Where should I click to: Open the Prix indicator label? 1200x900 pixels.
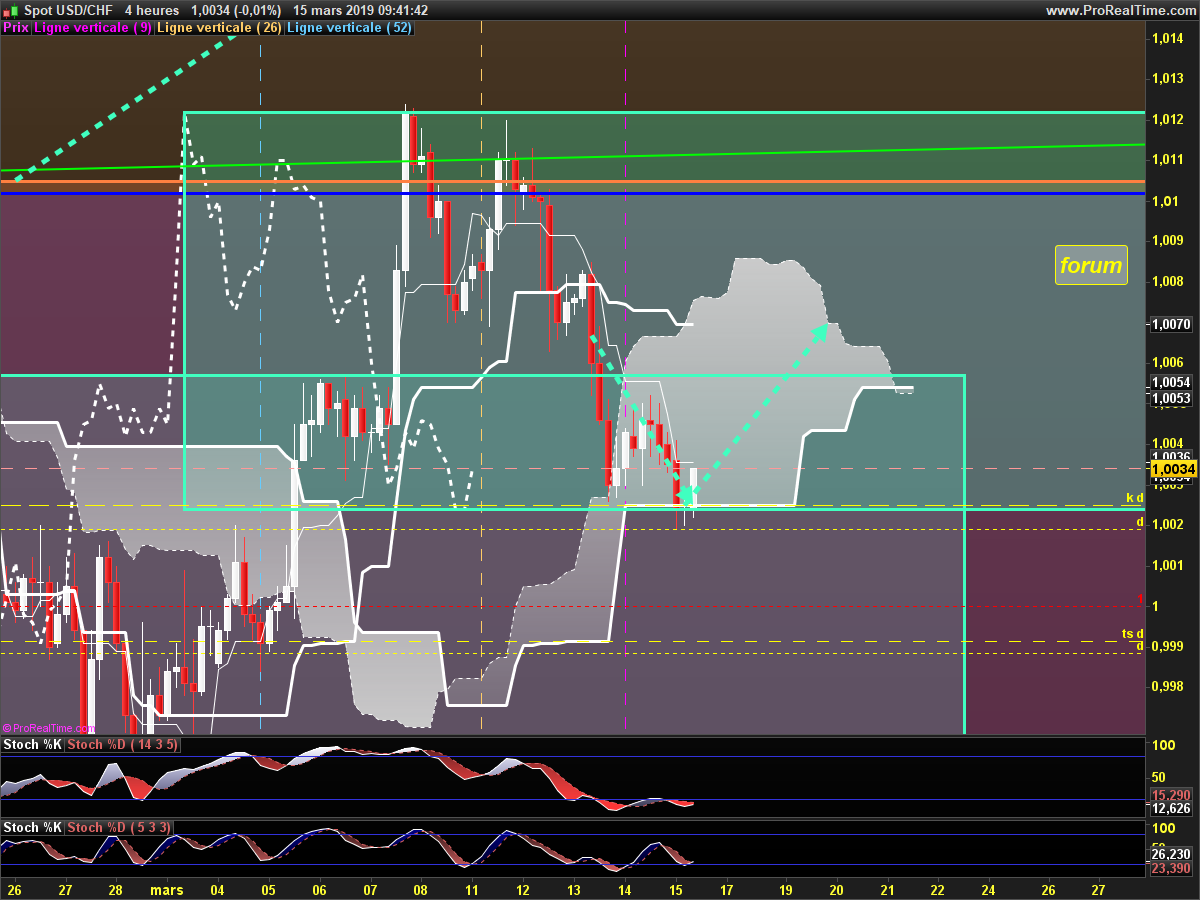(16, 28)
